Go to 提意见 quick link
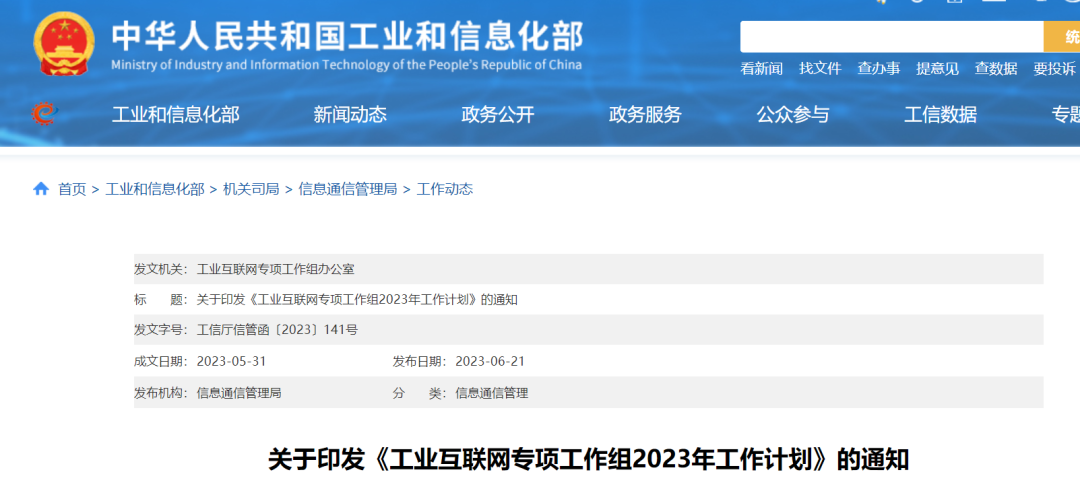This screenshot has height=497, width=1080. (937, 69)
